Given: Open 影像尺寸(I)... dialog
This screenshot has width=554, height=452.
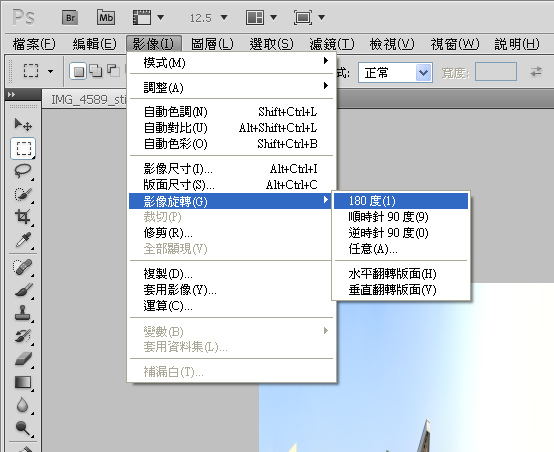Looking at the screenshot, I should tap(231, 169).
